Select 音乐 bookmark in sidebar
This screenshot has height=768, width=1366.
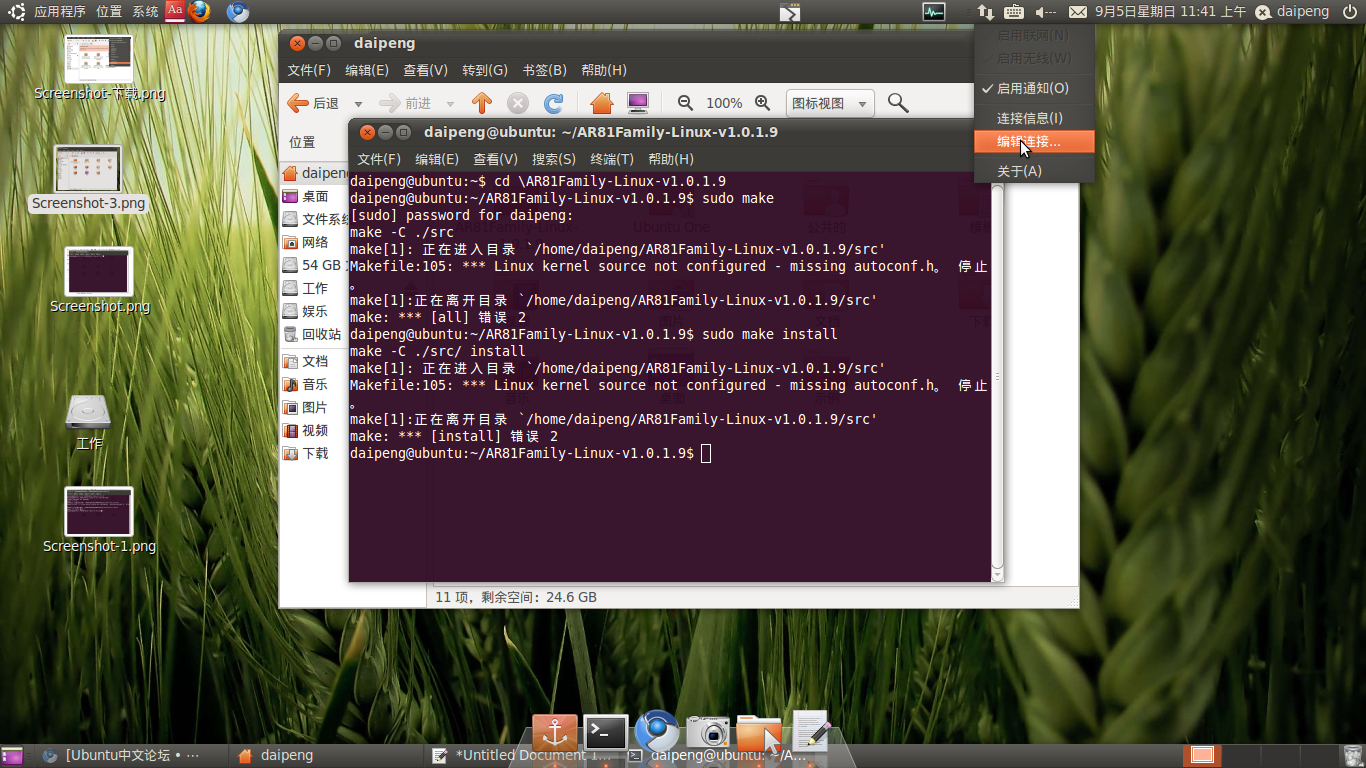pos(314,384)
